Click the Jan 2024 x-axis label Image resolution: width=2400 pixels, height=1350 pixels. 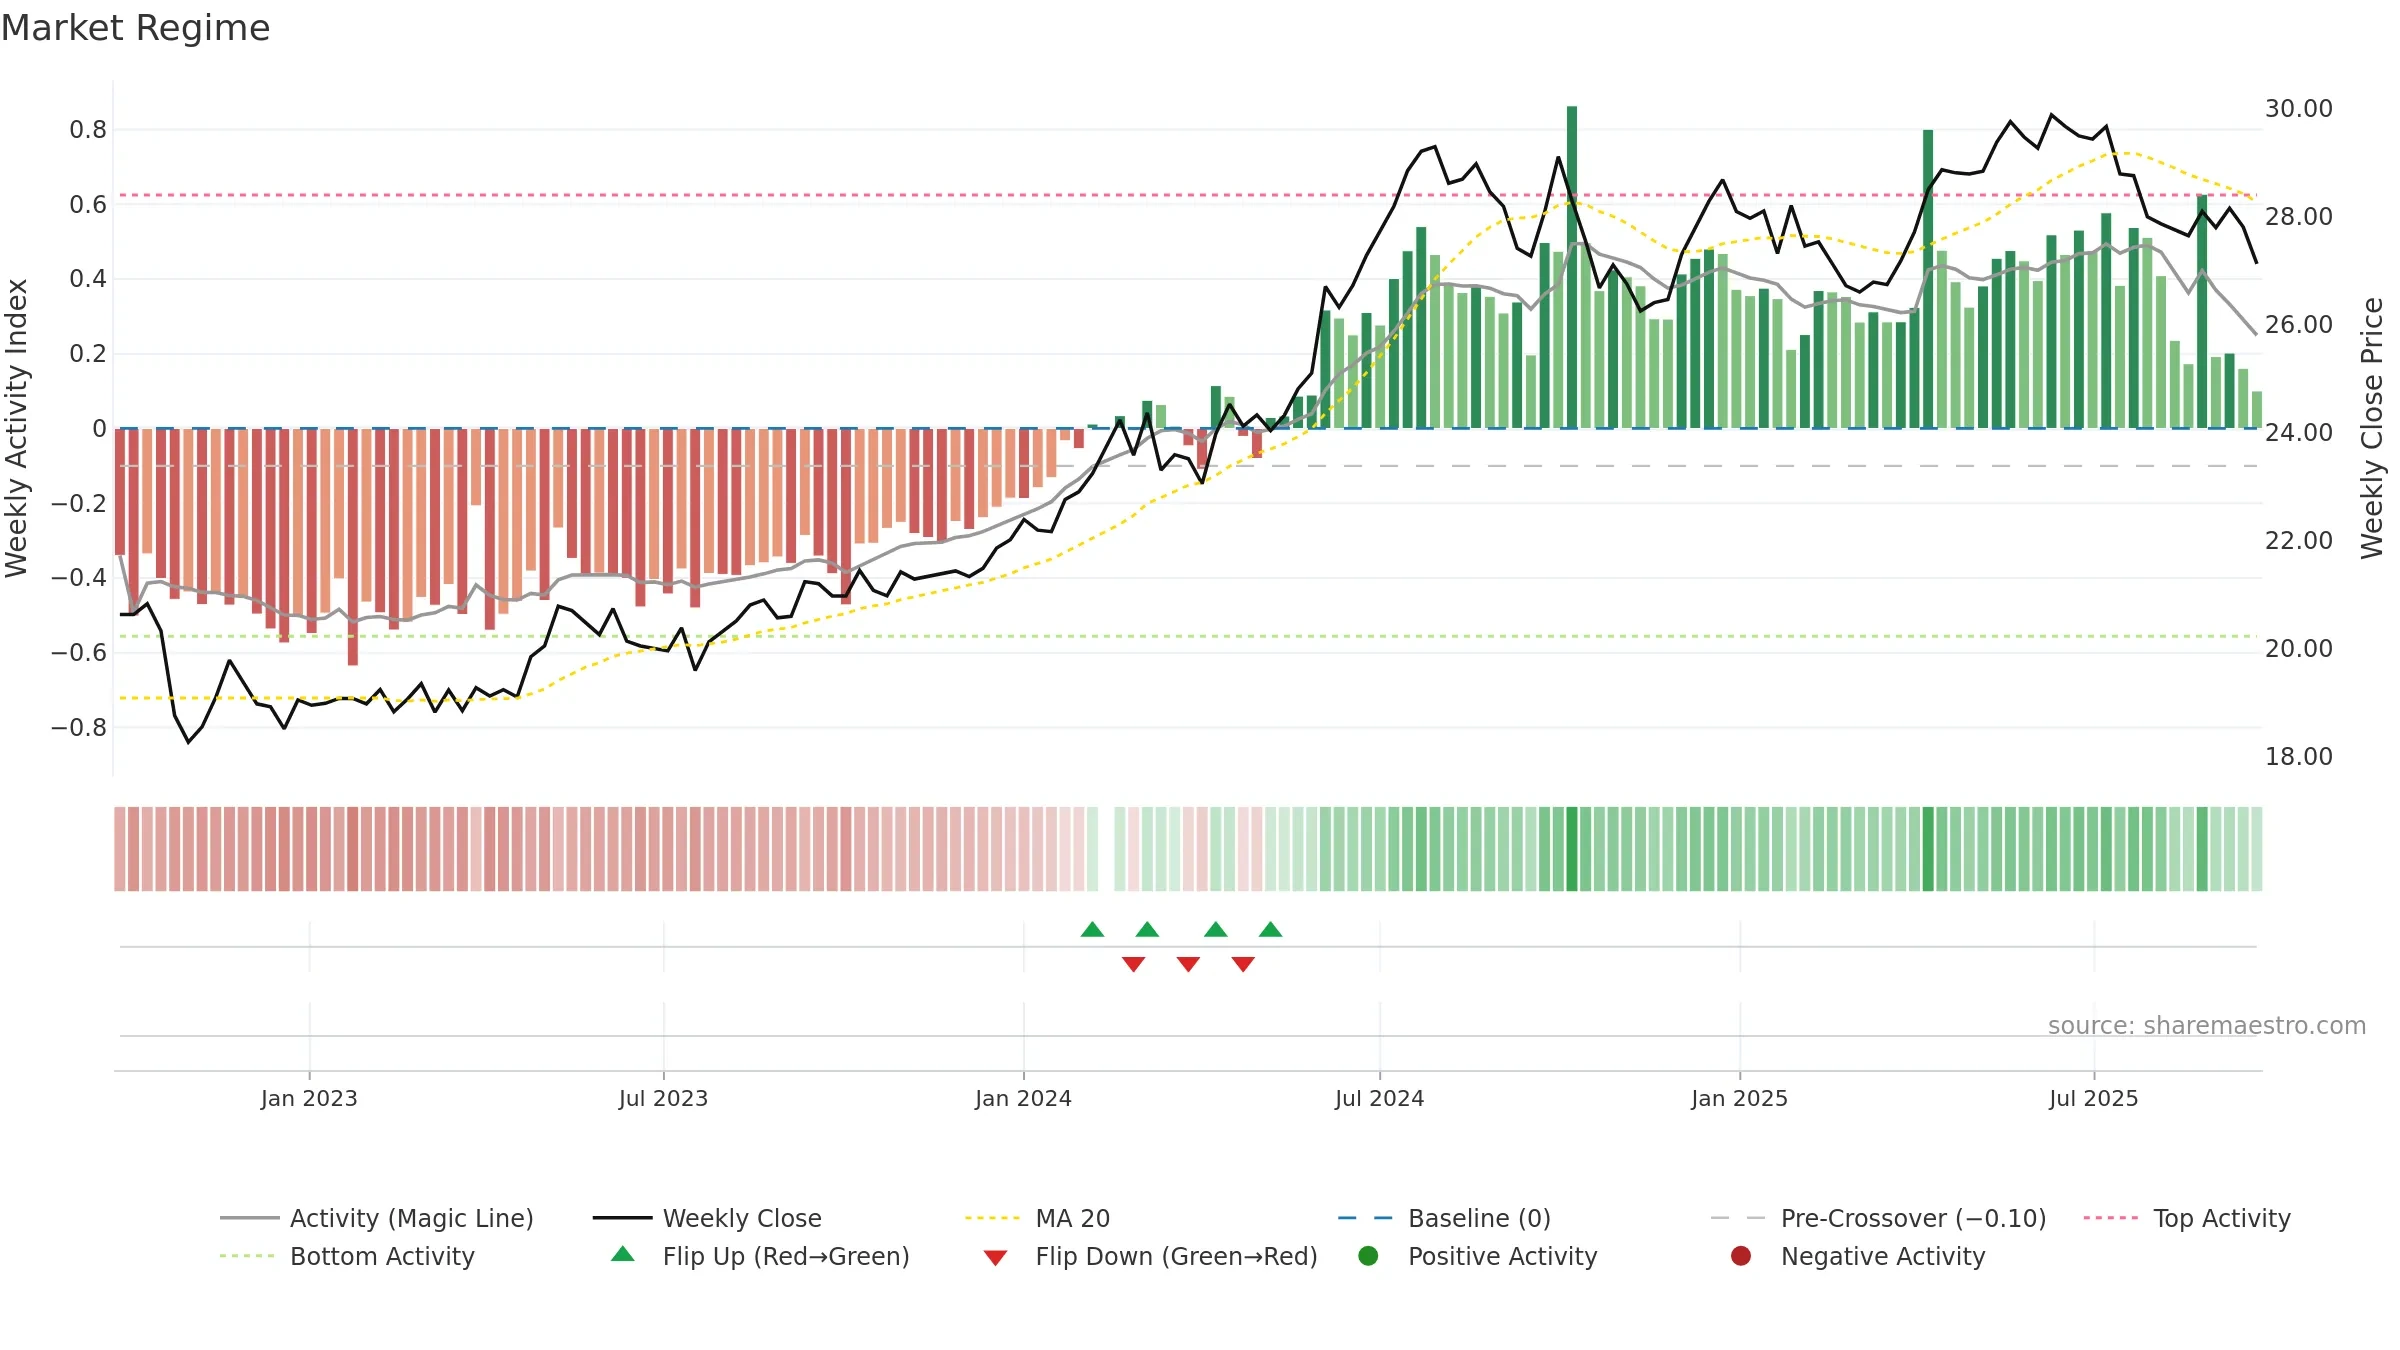coord(1023,1098)
